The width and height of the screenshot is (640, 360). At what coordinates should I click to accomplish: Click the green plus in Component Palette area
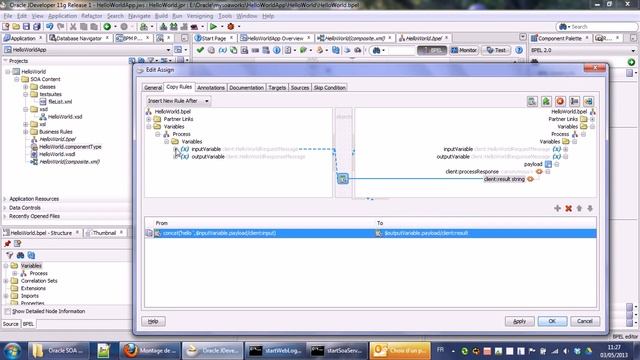631,62
